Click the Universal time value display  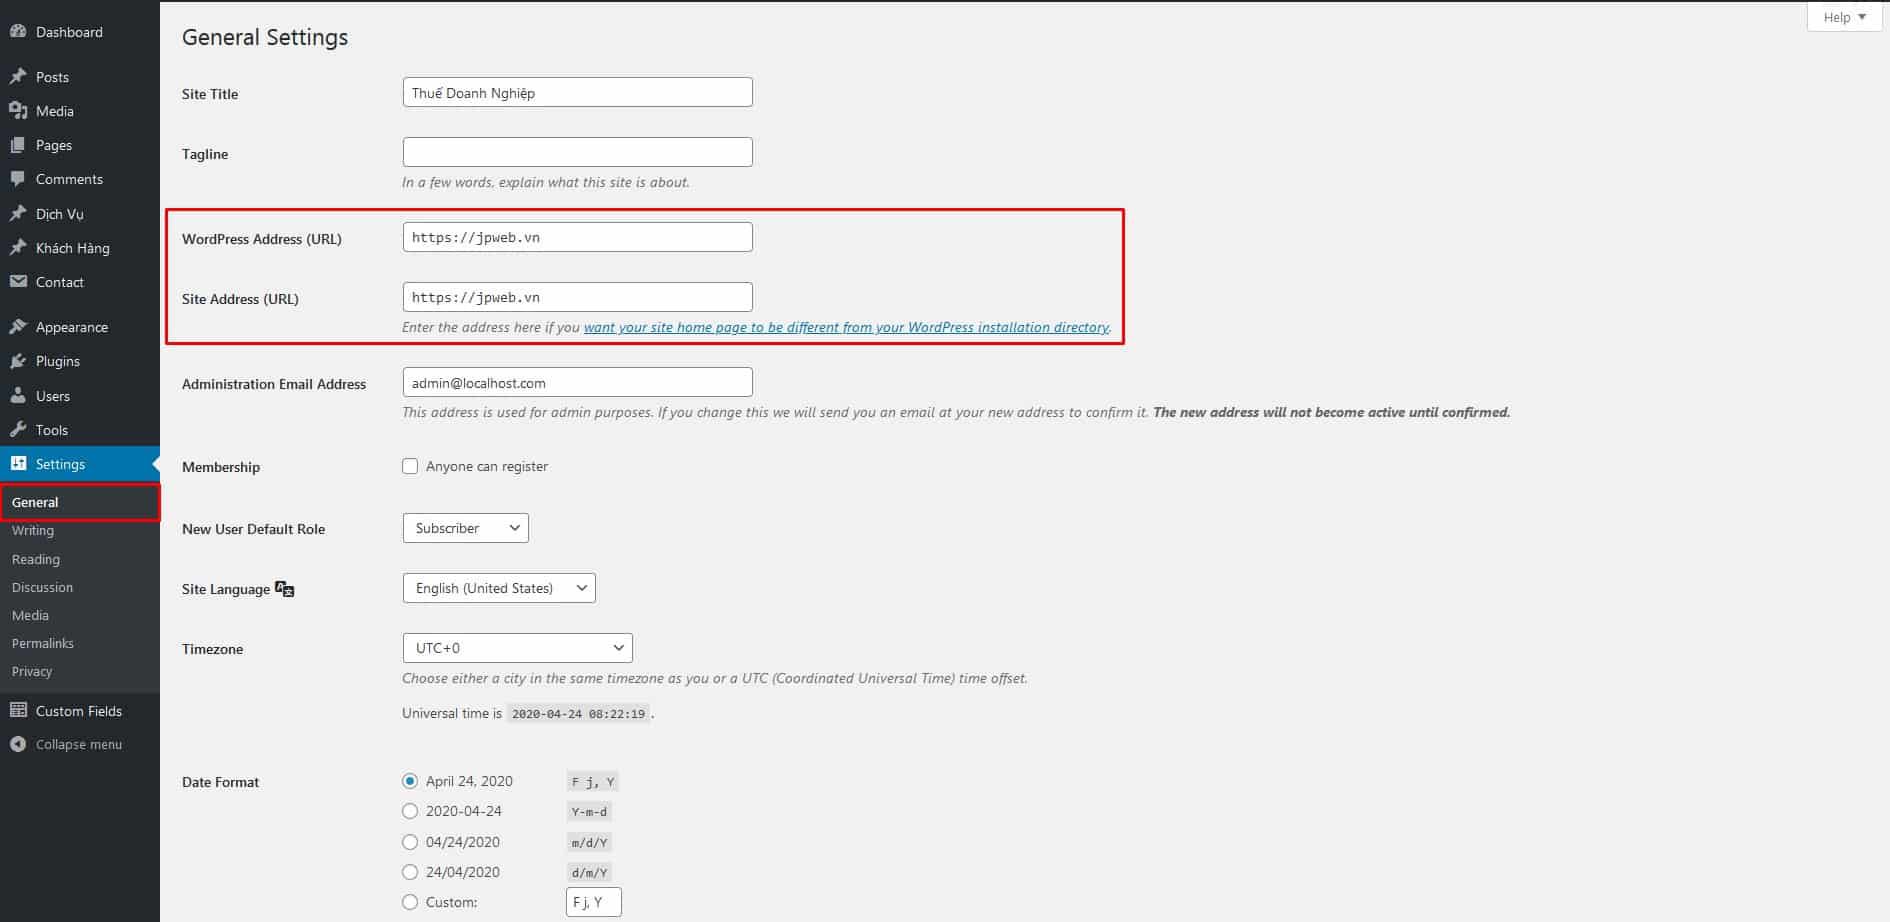pos(577,713)
